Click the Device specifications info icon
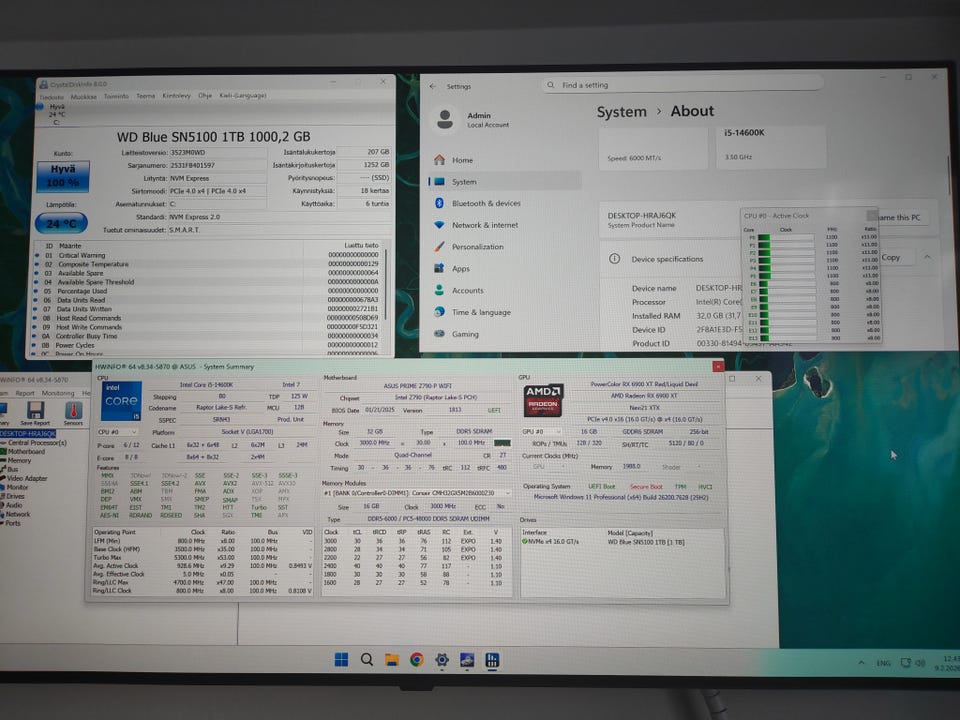The image size is (960, 720). (x=614, y=258)
